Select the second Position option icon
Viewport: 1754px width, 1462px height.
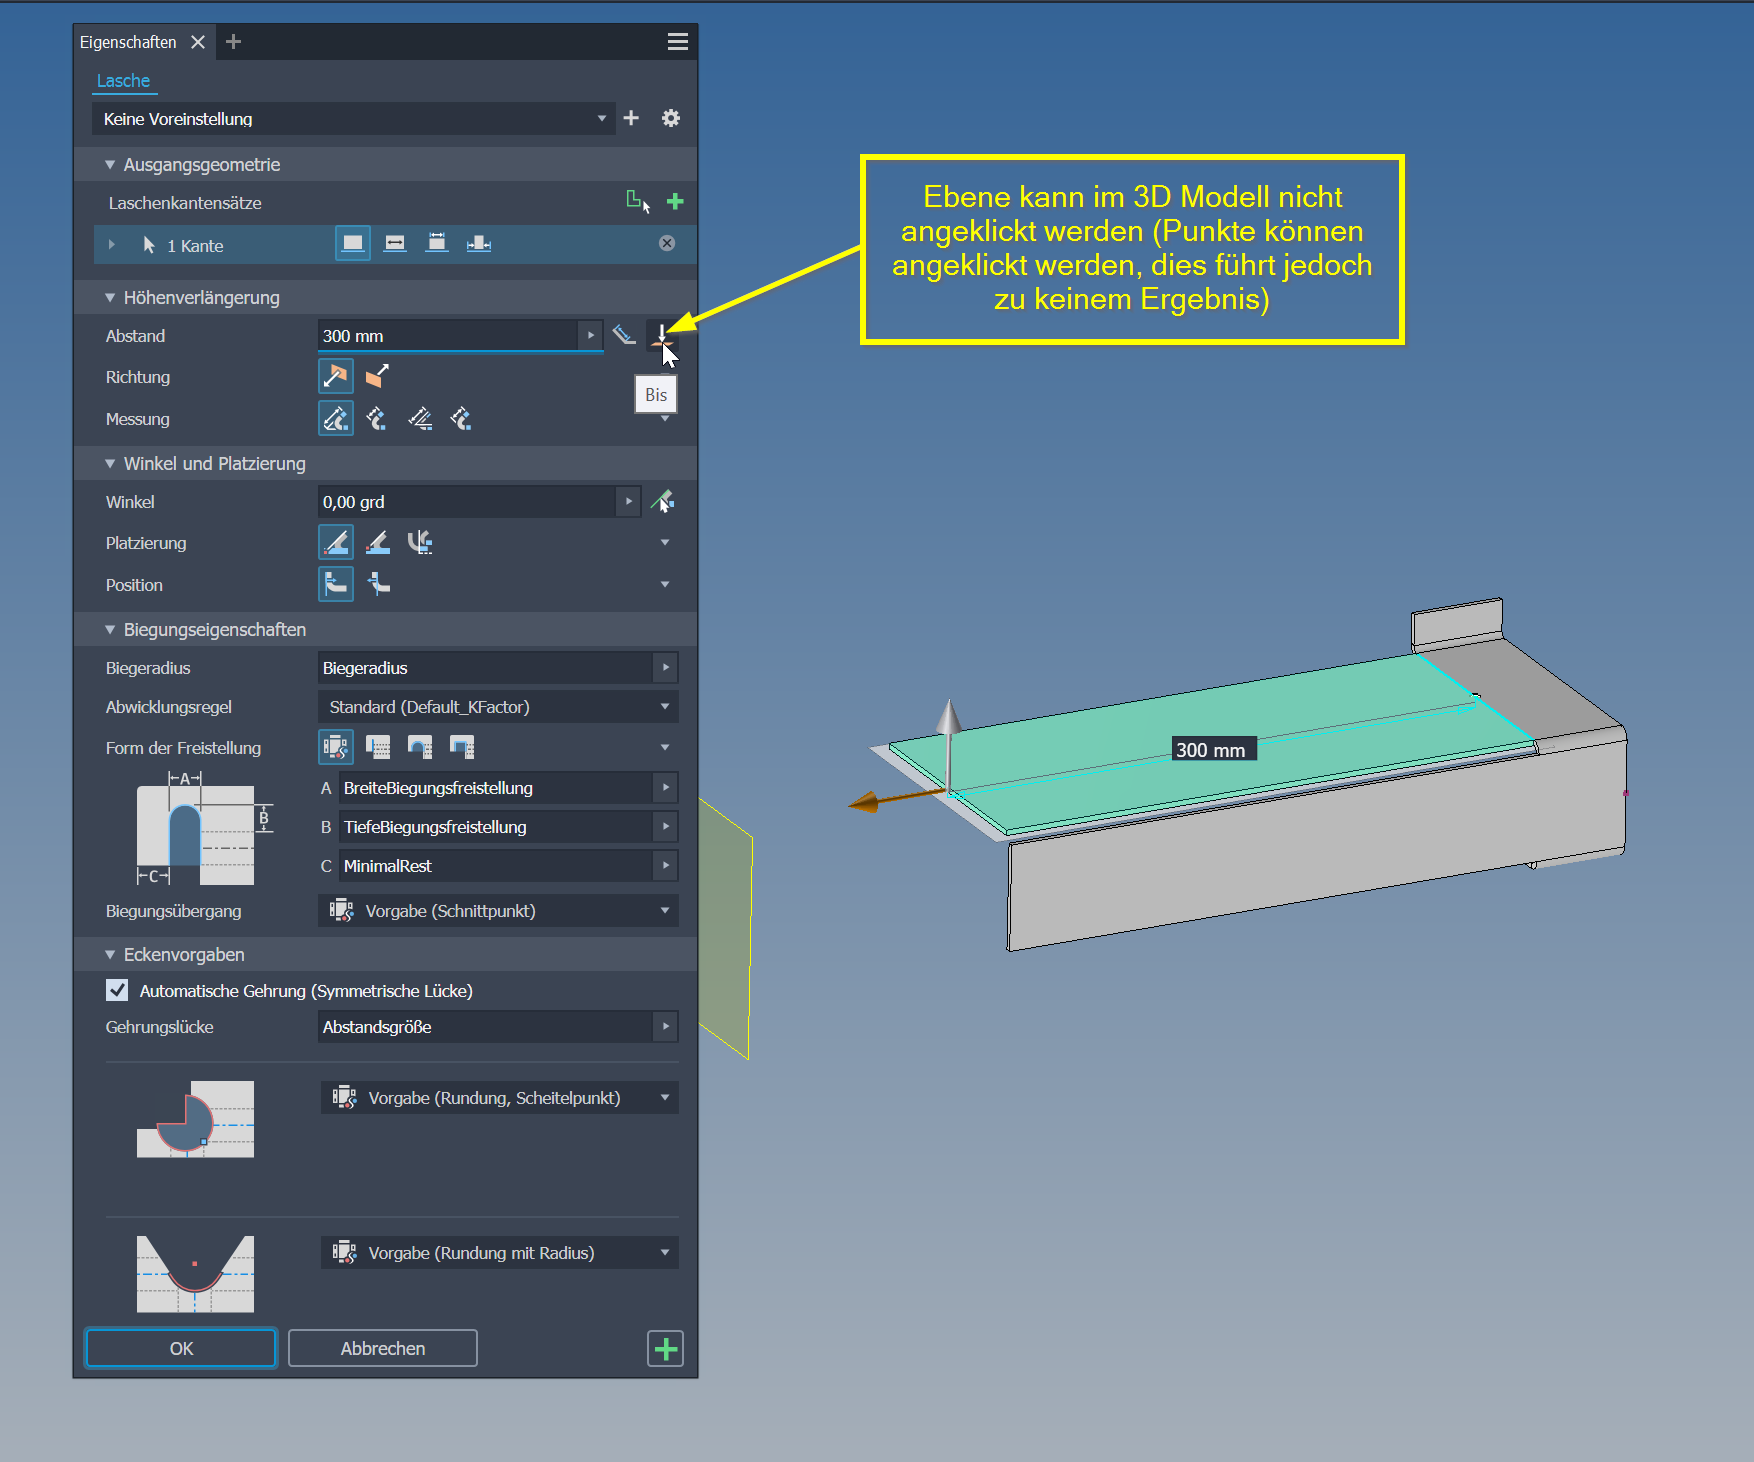click(378, 584)
